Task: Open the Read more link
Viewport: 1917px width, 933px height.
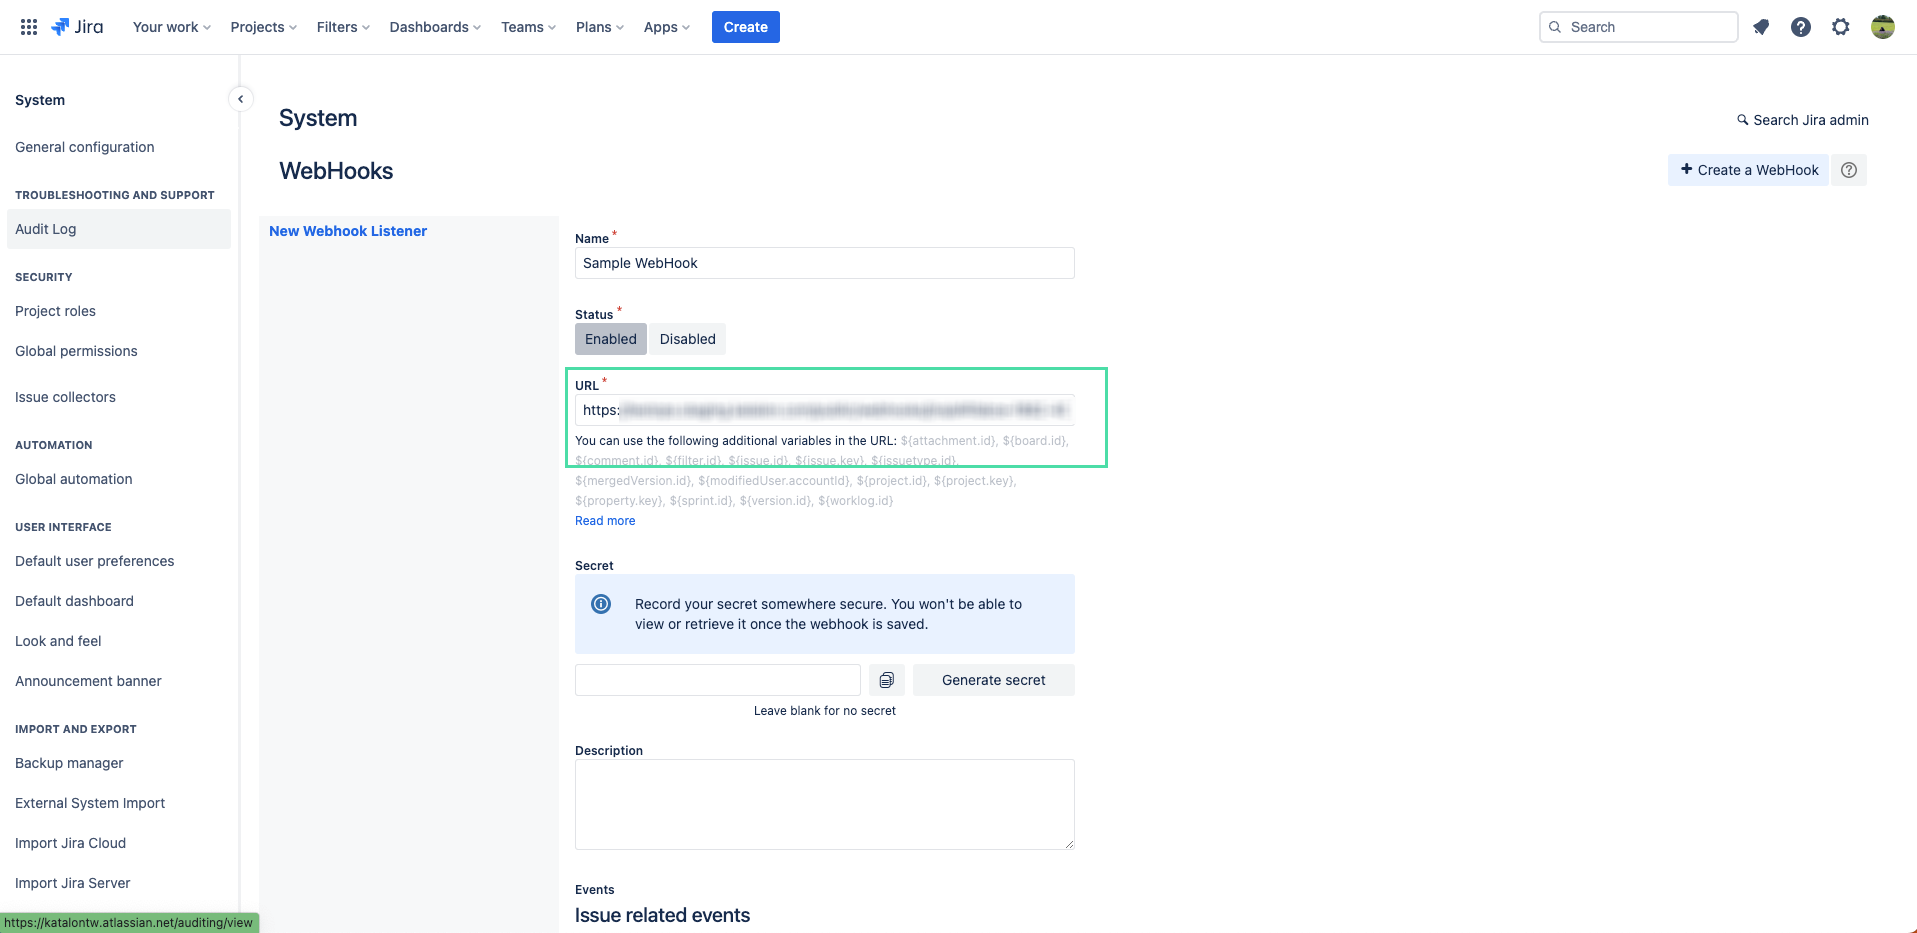Action: tap(604, 520)
